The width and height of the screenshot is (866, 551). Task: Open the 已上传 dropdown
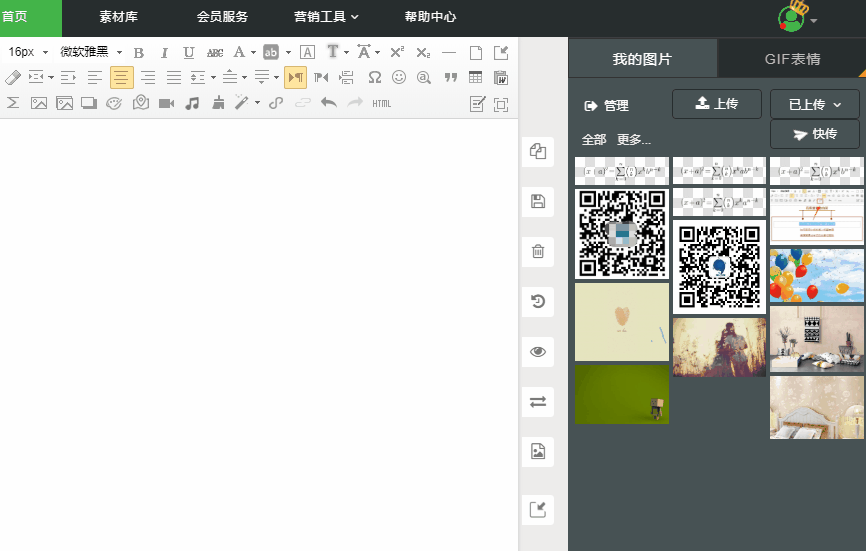click(x=815, y=104)
